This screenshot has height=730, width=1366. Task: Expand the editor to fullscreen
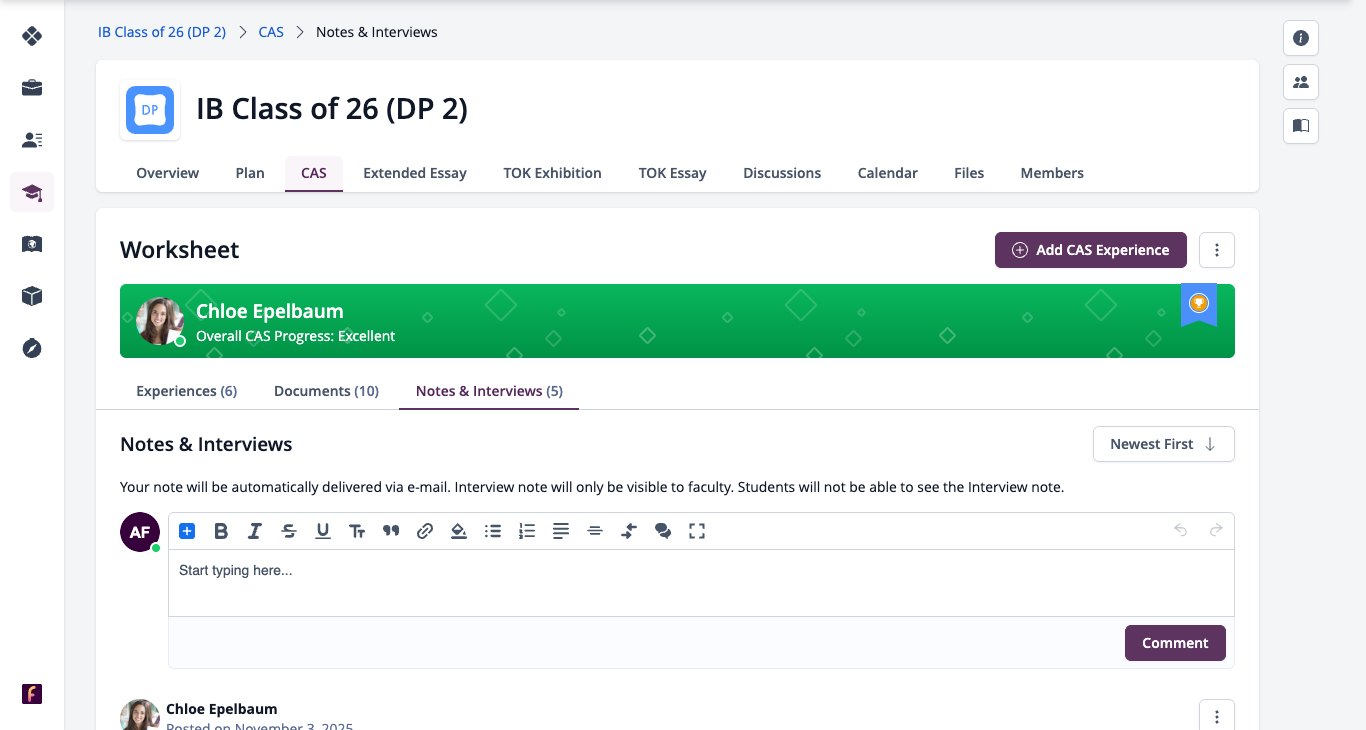[697, 531]
